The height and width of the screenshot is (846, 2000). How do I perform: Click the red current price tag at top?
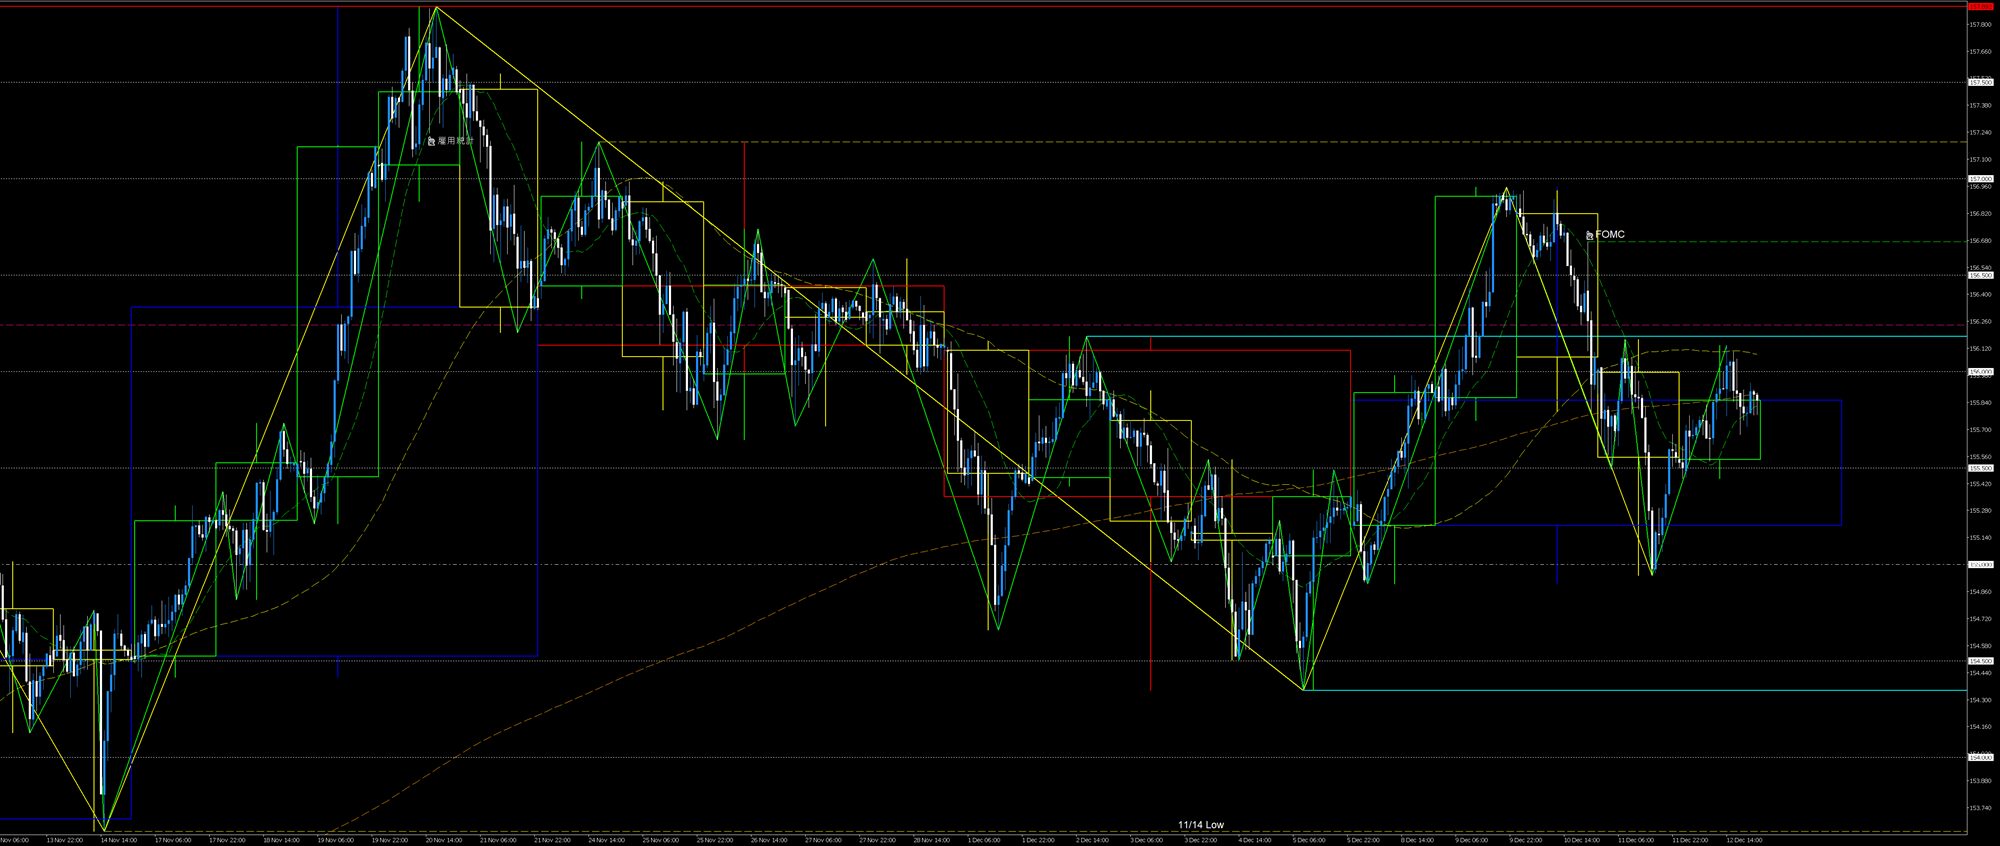coord(1980,7)
